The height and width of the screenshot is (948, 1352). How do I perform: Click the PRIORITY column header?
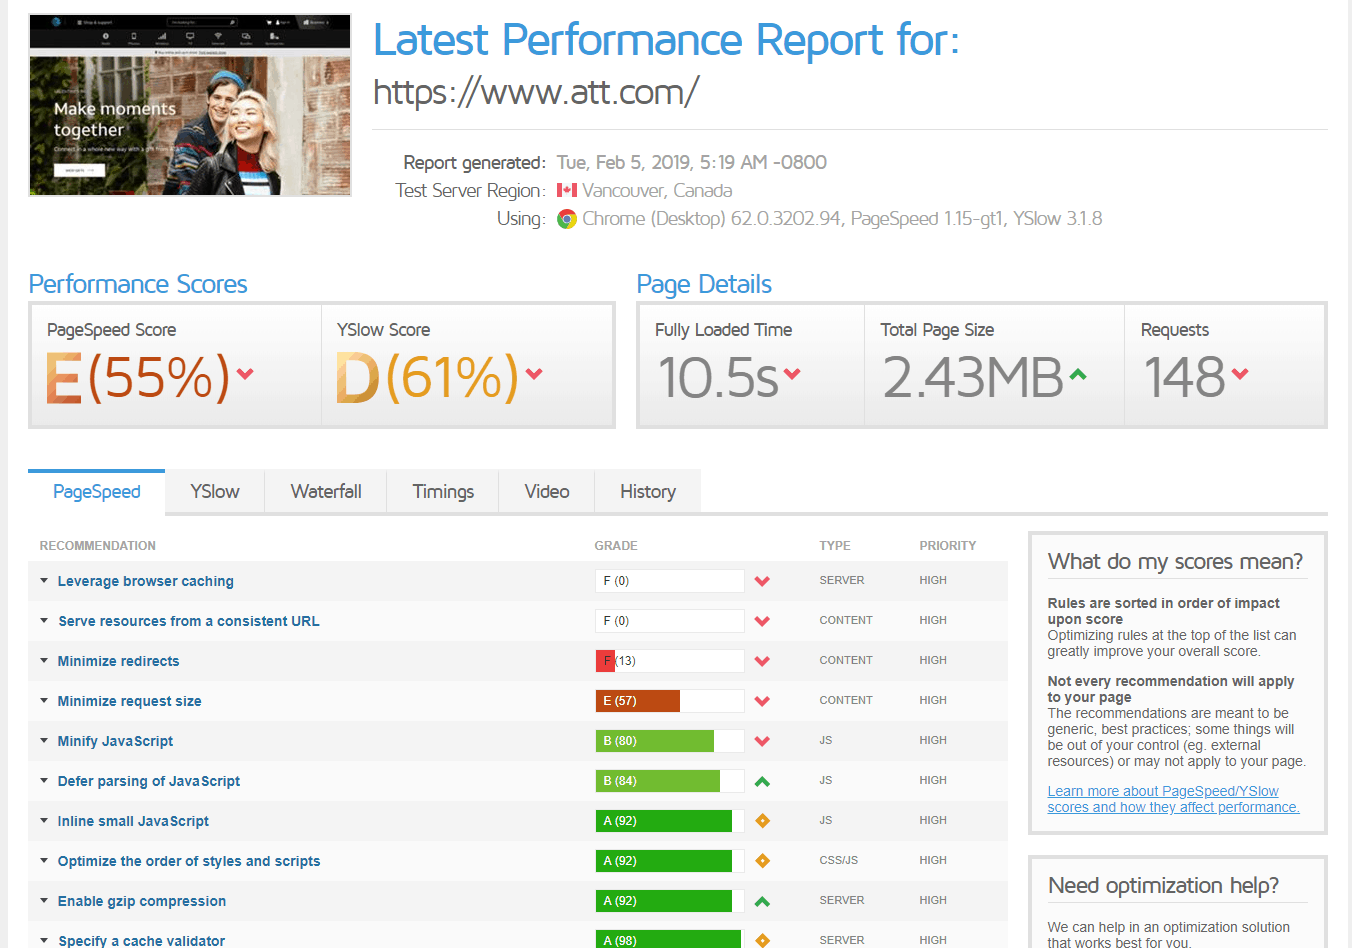(948, 546)
